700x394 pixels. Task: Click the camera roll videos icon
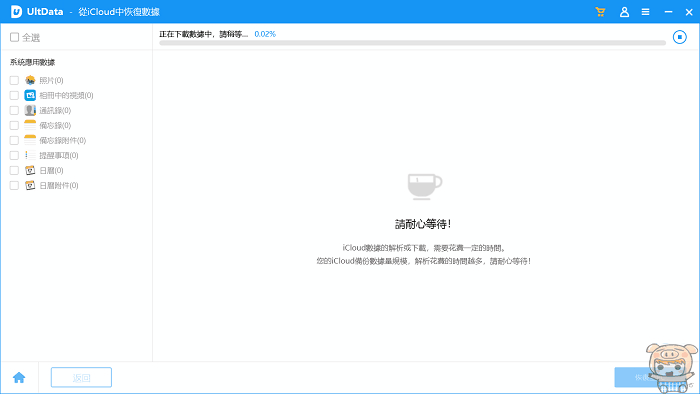pos(30,95)
